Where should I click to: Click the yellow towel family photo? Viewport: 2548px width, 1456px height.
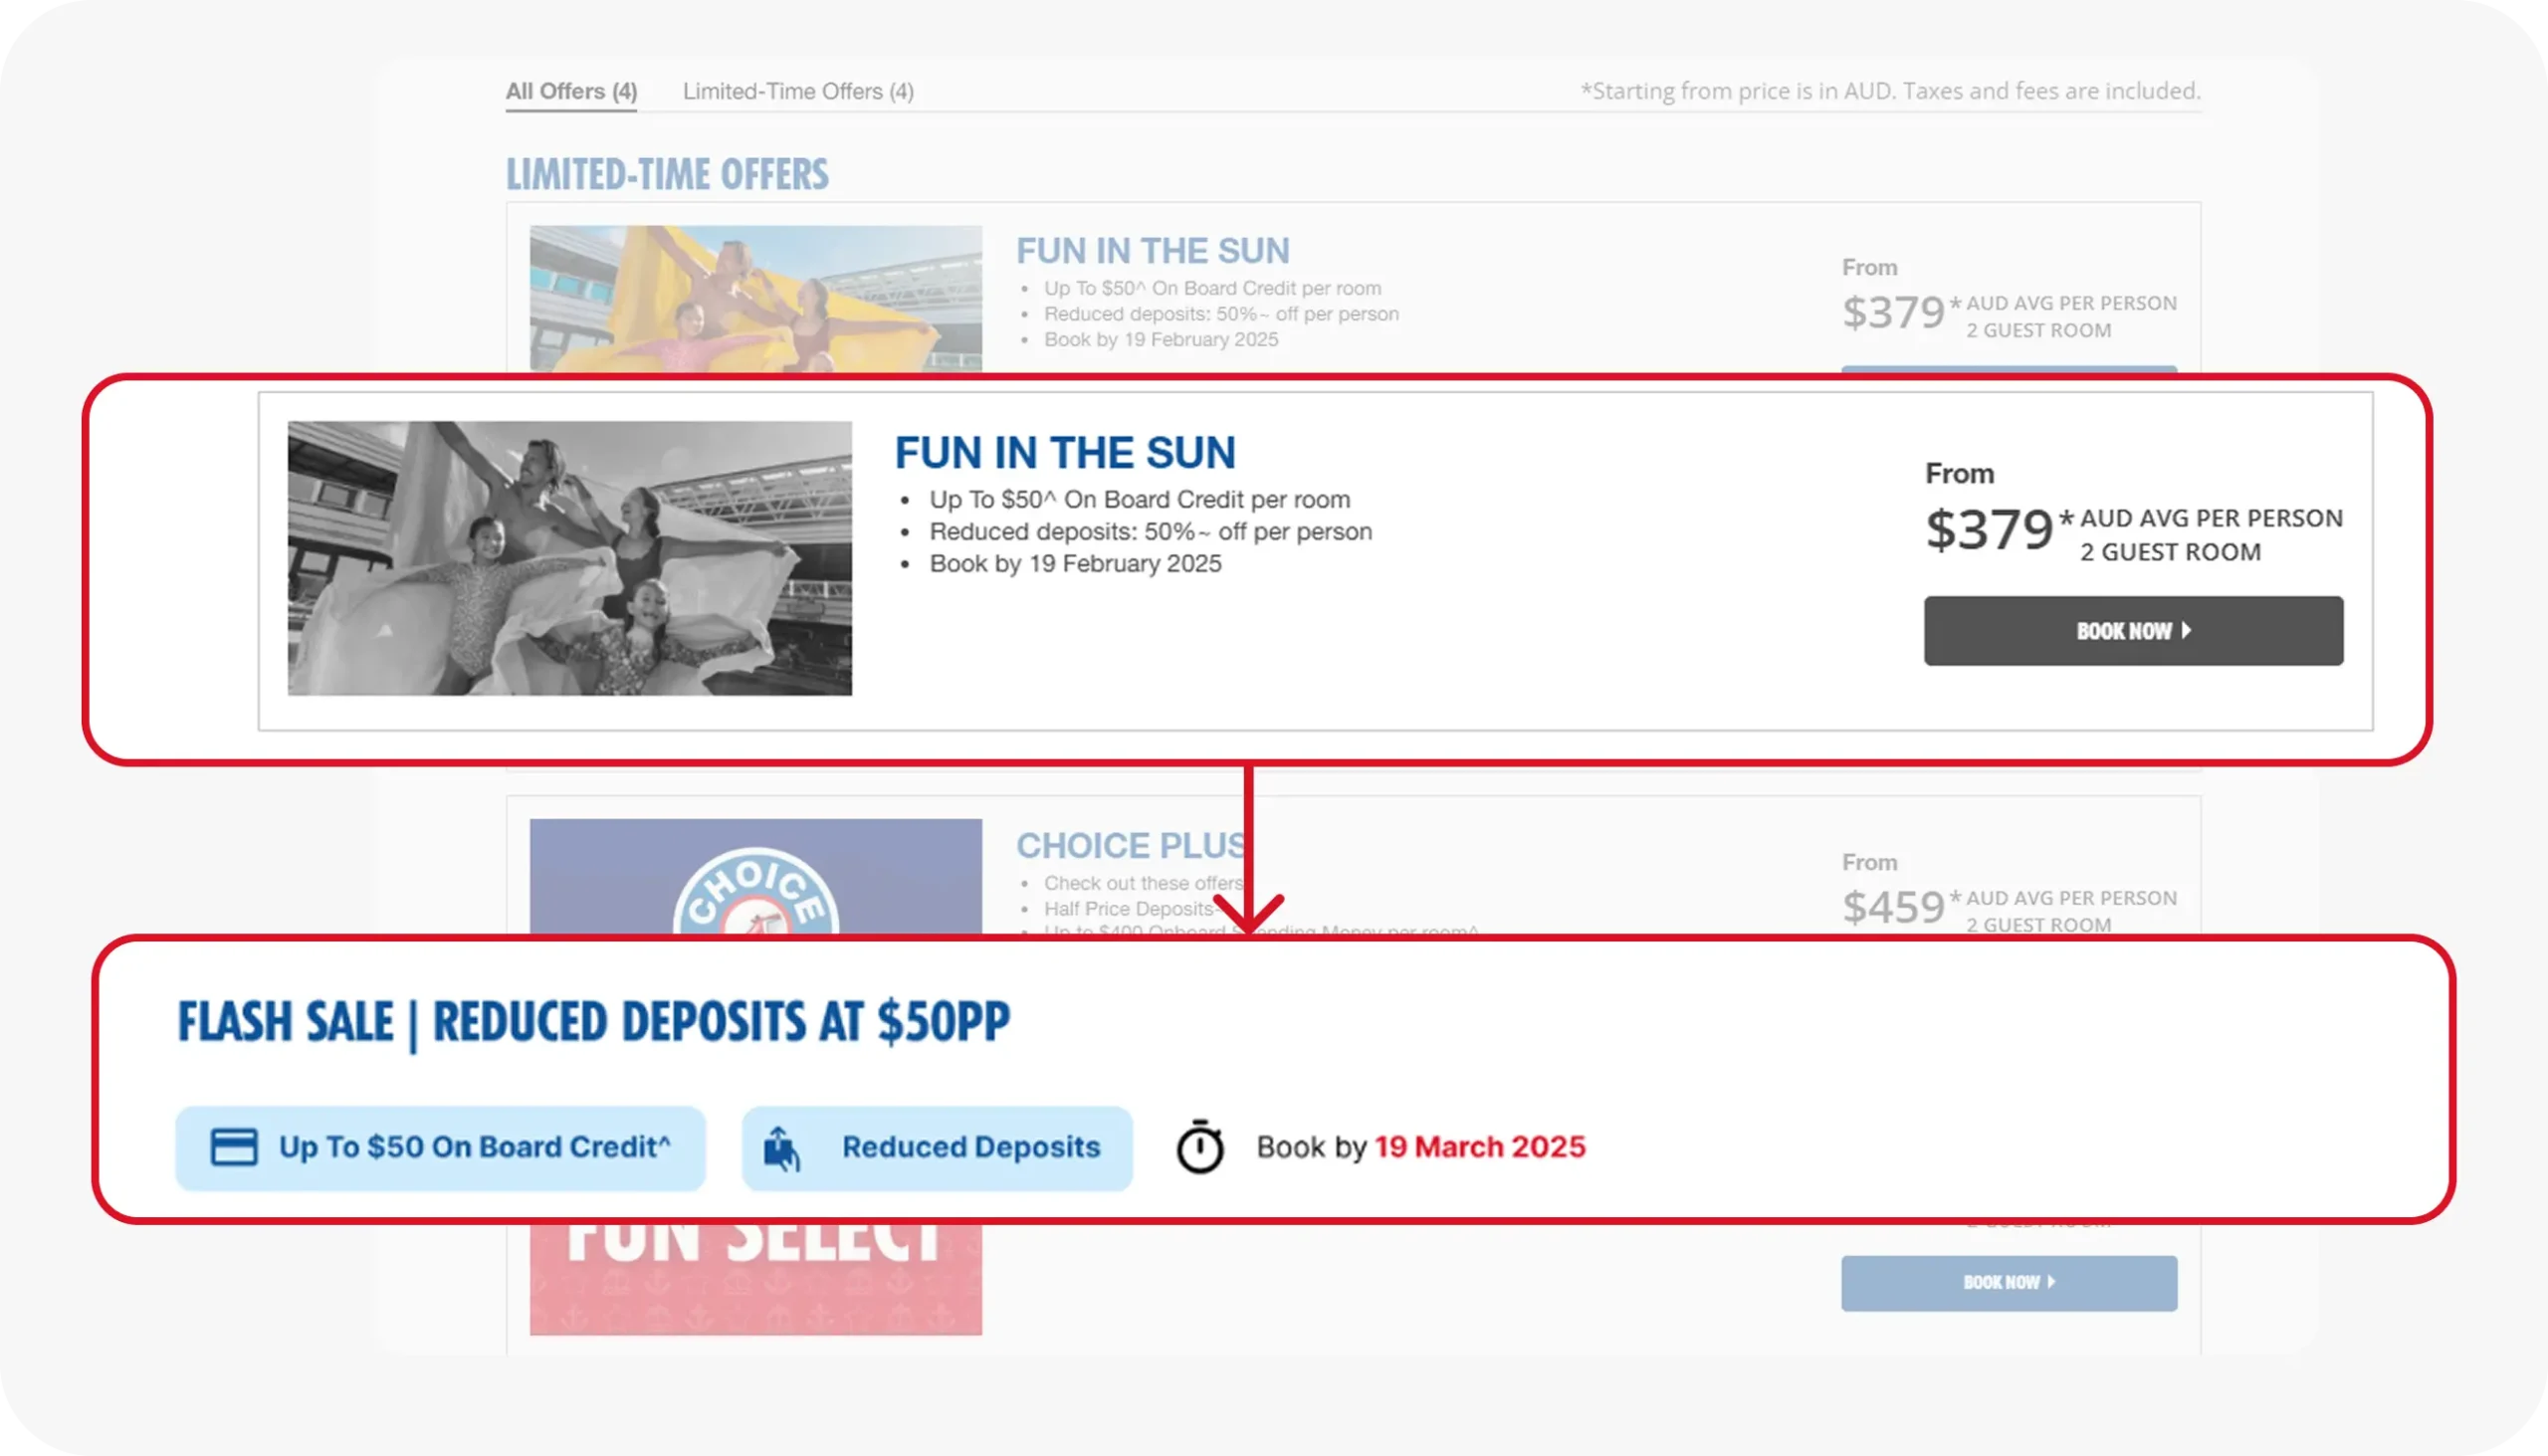click(756, 298)
